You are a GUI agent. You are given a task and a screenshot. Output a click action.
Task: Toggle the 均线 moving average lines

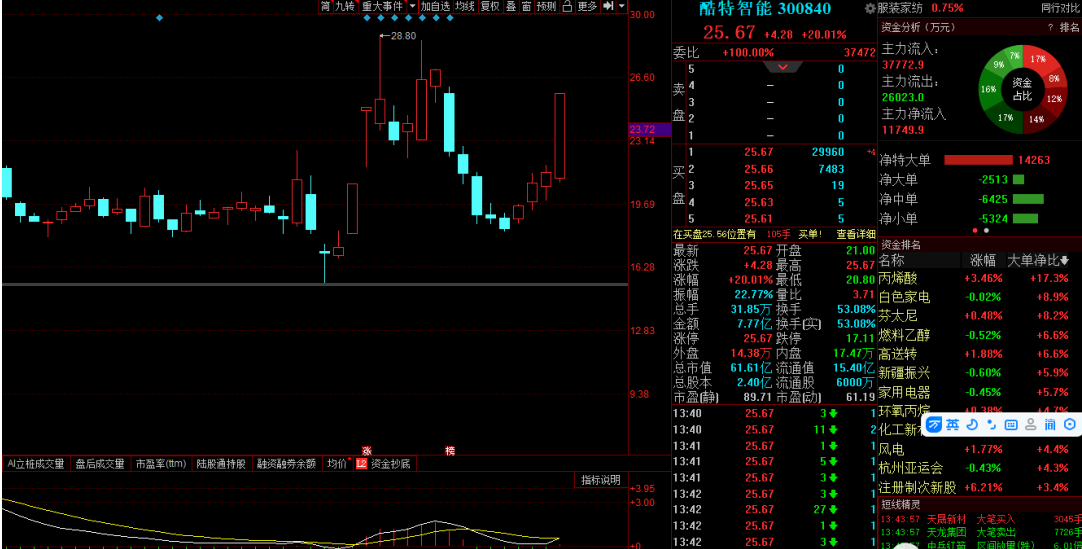(464, 6)
